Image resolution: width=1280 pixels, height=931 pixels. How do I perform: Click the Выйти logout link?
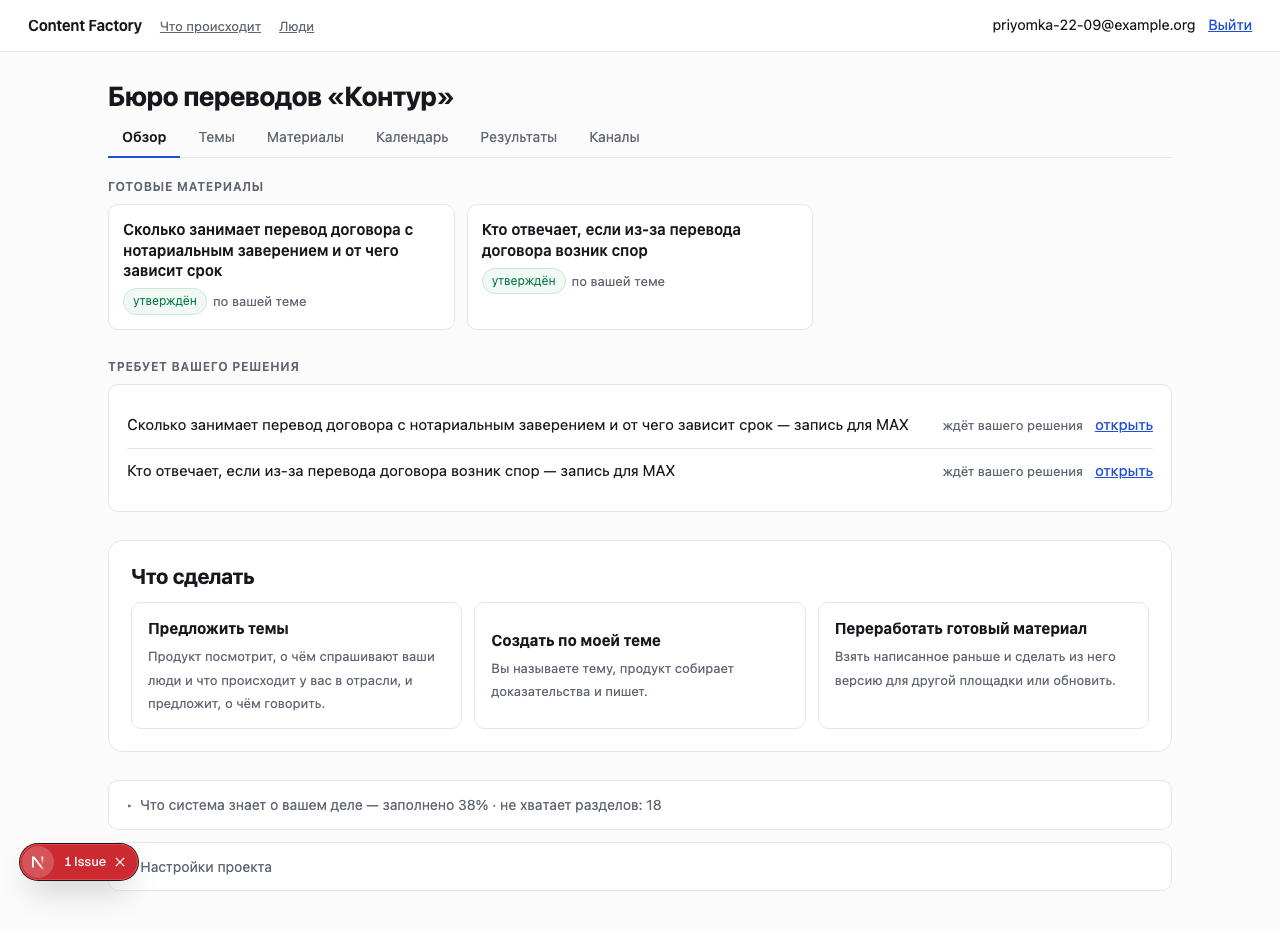(x=1230, y=25)
